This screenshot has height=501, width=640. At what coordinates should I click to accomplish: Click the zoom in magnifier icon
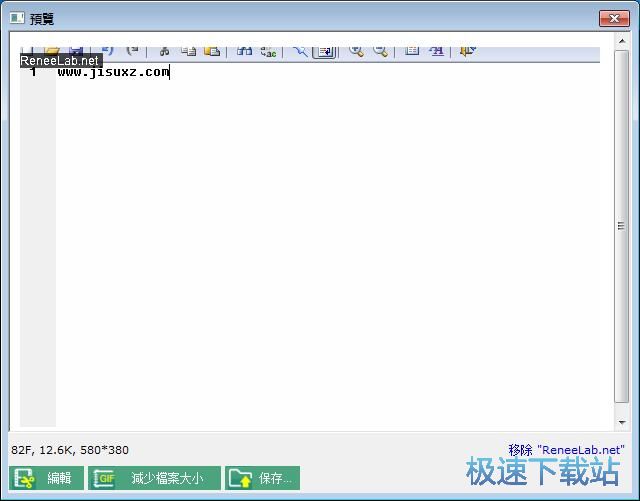click(356, 51)
